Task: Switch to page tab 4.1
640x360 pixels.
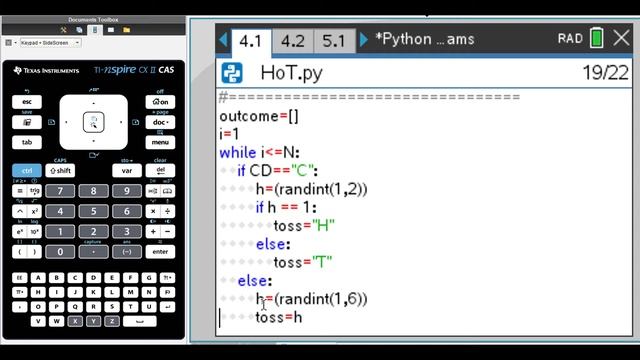Action: pos(251,41)
